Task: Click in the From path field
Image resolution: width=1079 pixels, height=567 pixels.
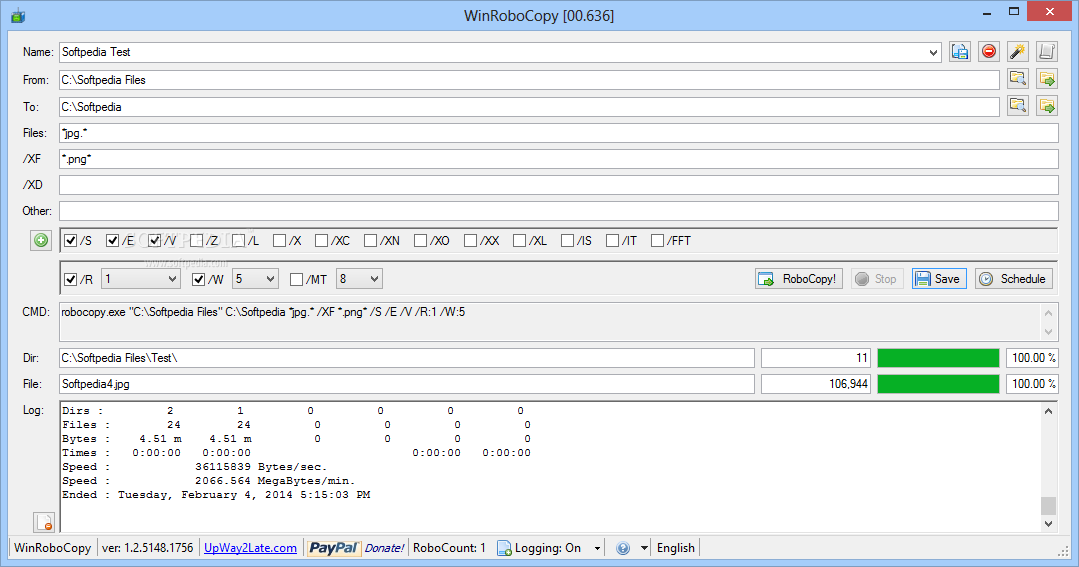Action: click(529, 80)
